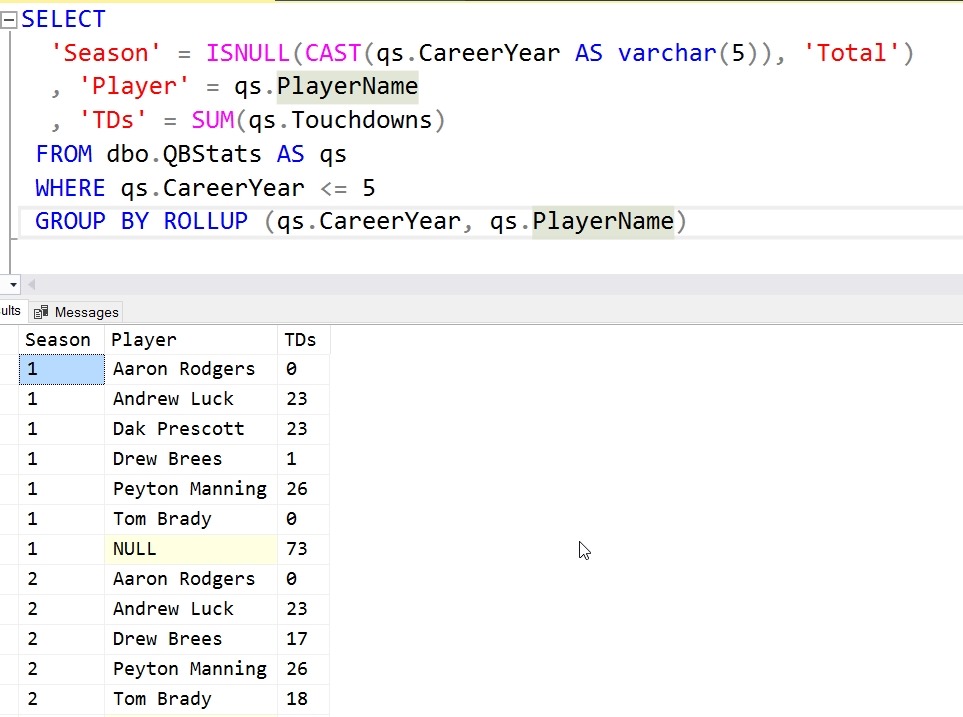
Task: Switch to the Messages tab
Action: click(x=86, y=312)
